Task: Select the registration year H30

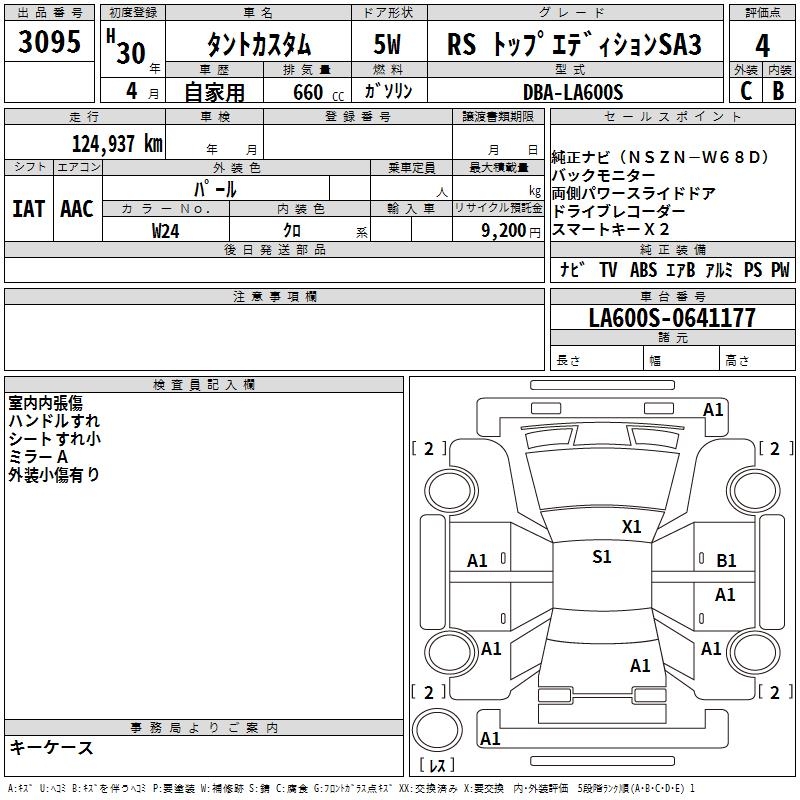Action: click(127, 47)
